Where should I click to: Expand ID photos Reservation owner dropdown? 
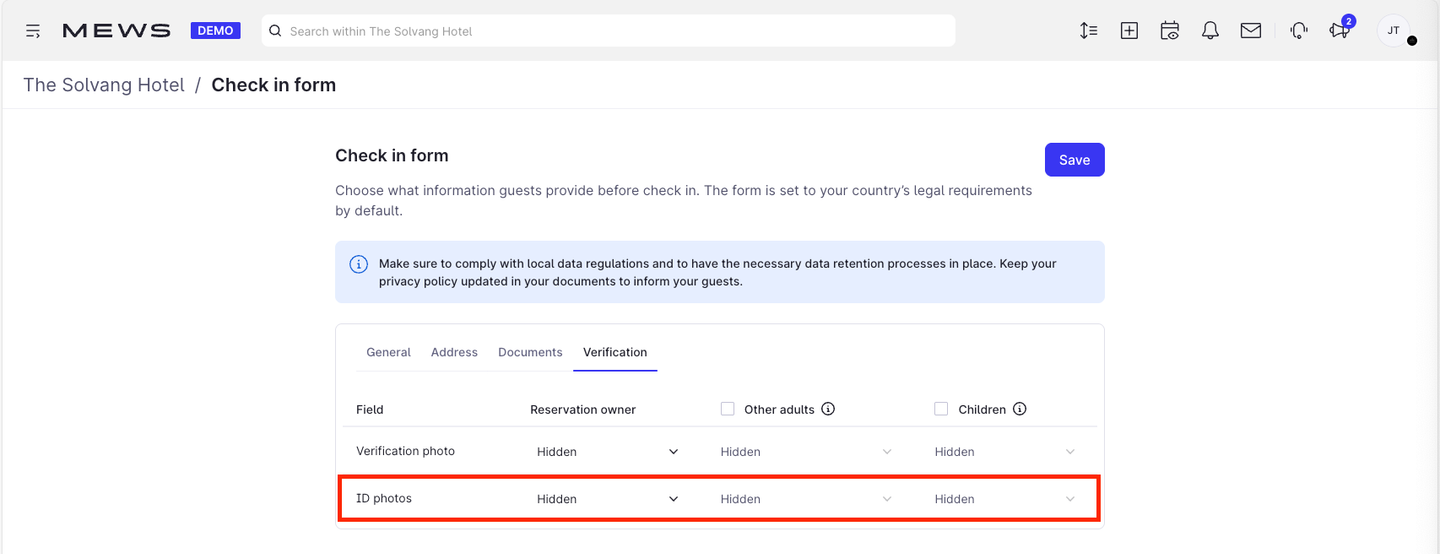click(x=608, y=499)
